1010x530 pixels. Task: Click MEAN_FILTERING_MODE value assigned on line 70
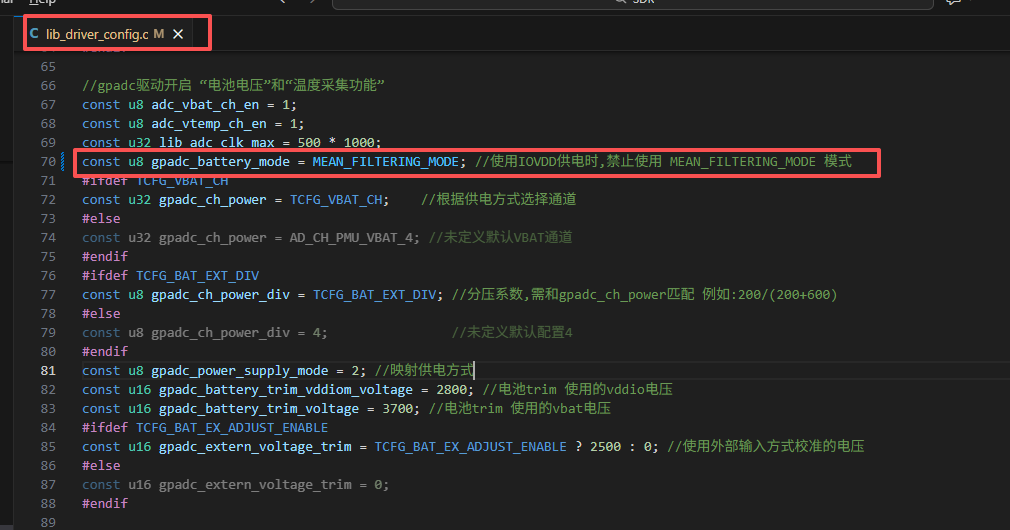[x=386, y=162]
